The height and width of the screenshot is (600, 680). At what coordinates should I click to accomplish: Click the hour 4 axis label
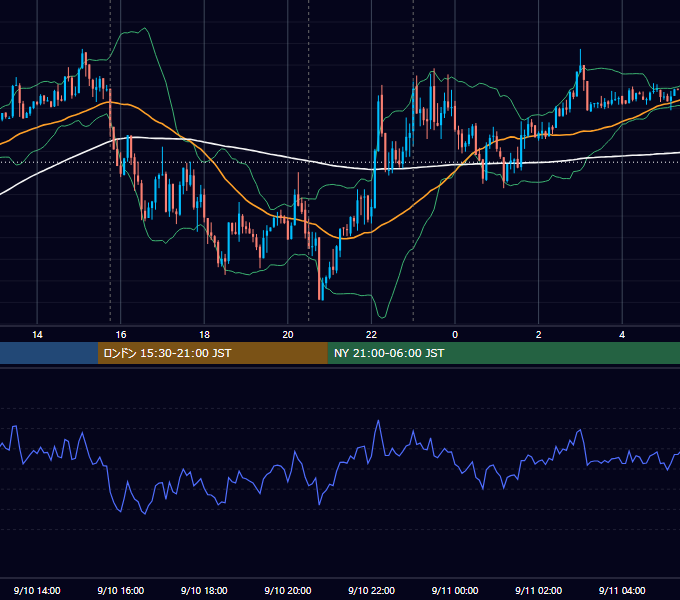[x=622, y=335]
